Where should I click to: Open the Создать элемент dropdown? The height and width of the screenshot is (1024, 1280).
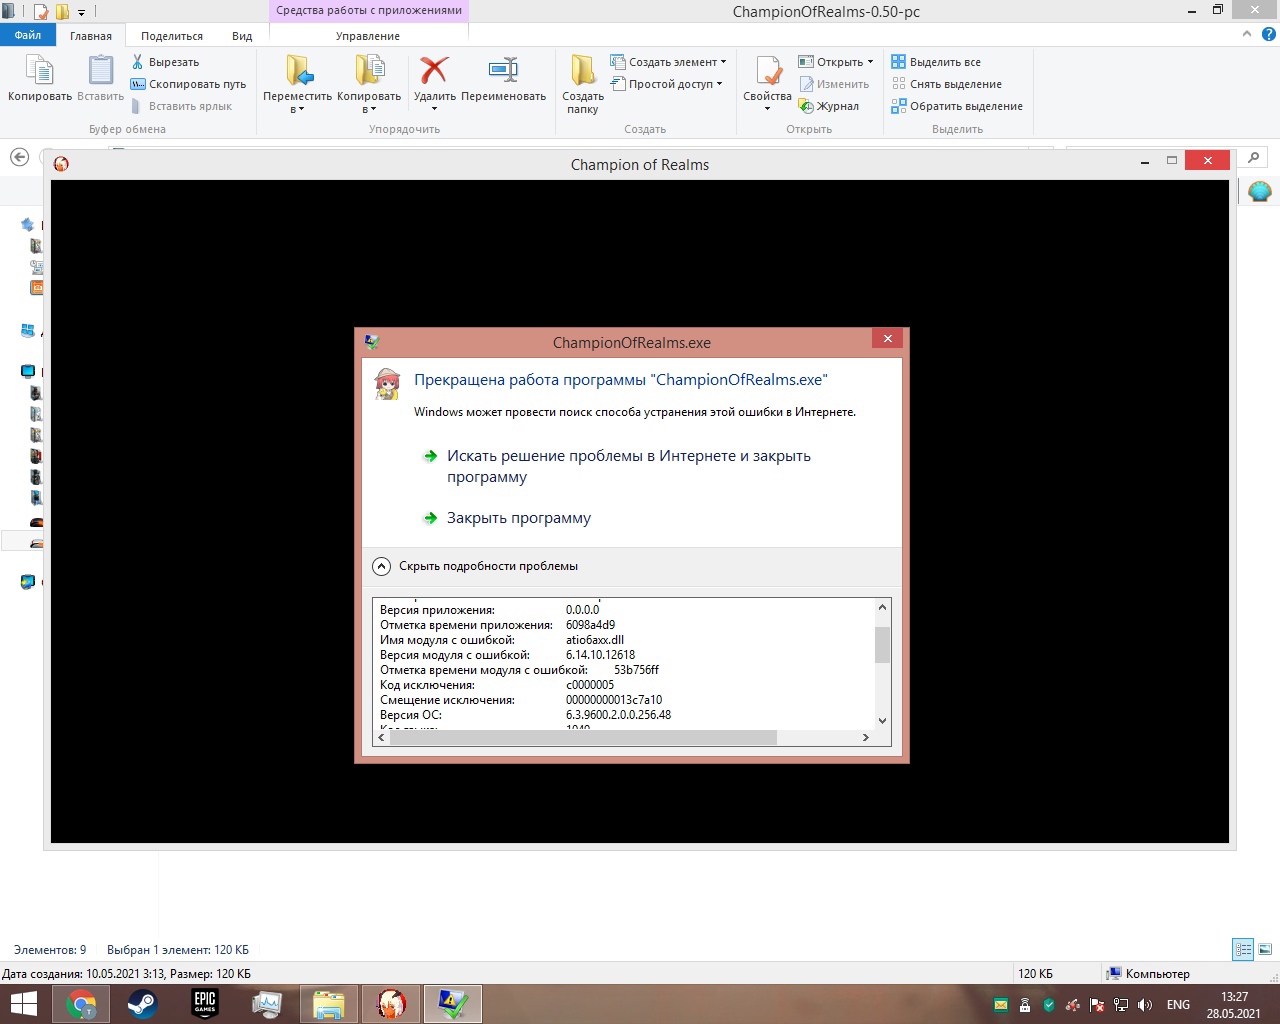[668, 62]
